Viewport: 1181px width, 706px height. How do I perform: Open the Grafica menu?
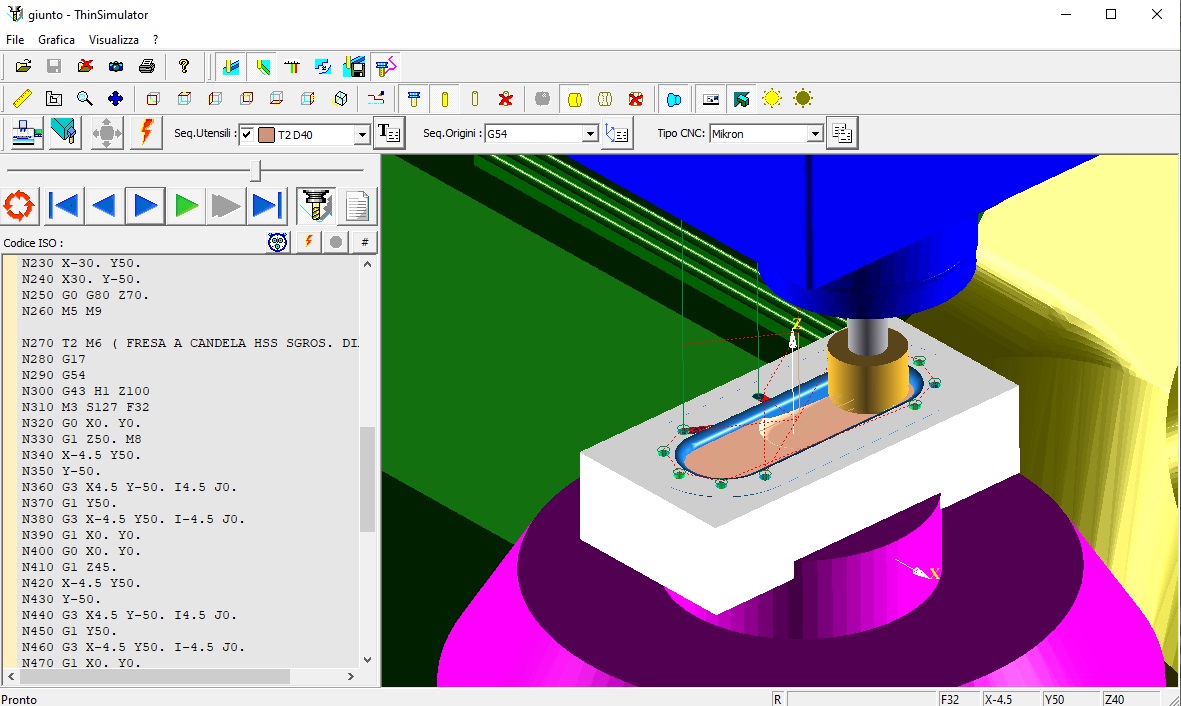pyautogui.click(x=56, y=40)
